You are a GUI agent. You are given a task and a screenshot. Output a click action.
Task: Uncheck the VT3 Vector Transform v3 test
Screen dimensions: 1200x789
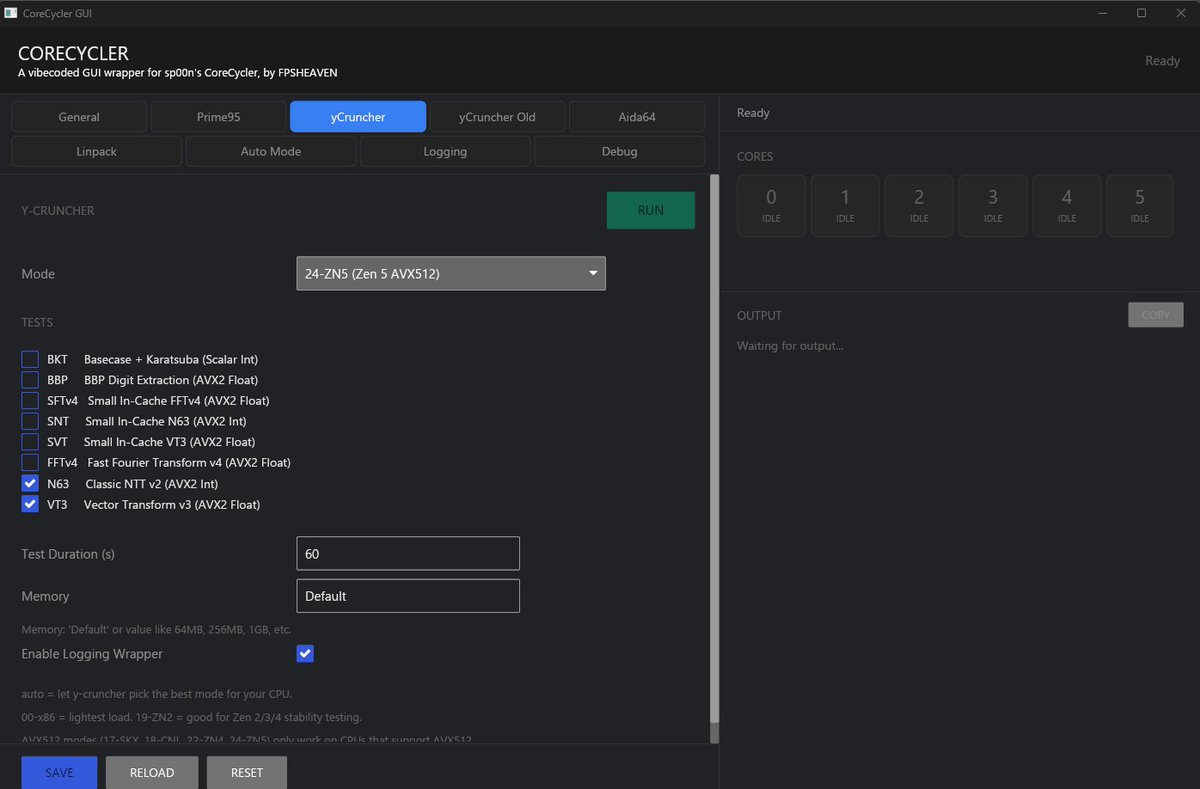(x=30, y=504)
